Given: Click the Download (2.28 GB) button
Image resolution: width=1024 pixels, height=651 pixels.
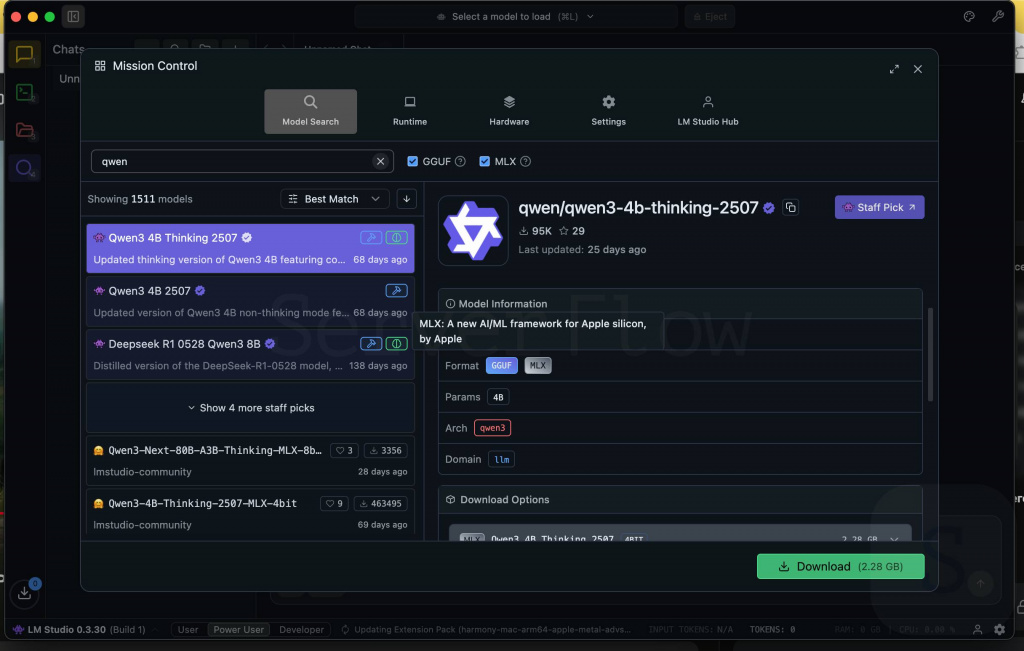Looking at the screenshot, I should point(840,566).
